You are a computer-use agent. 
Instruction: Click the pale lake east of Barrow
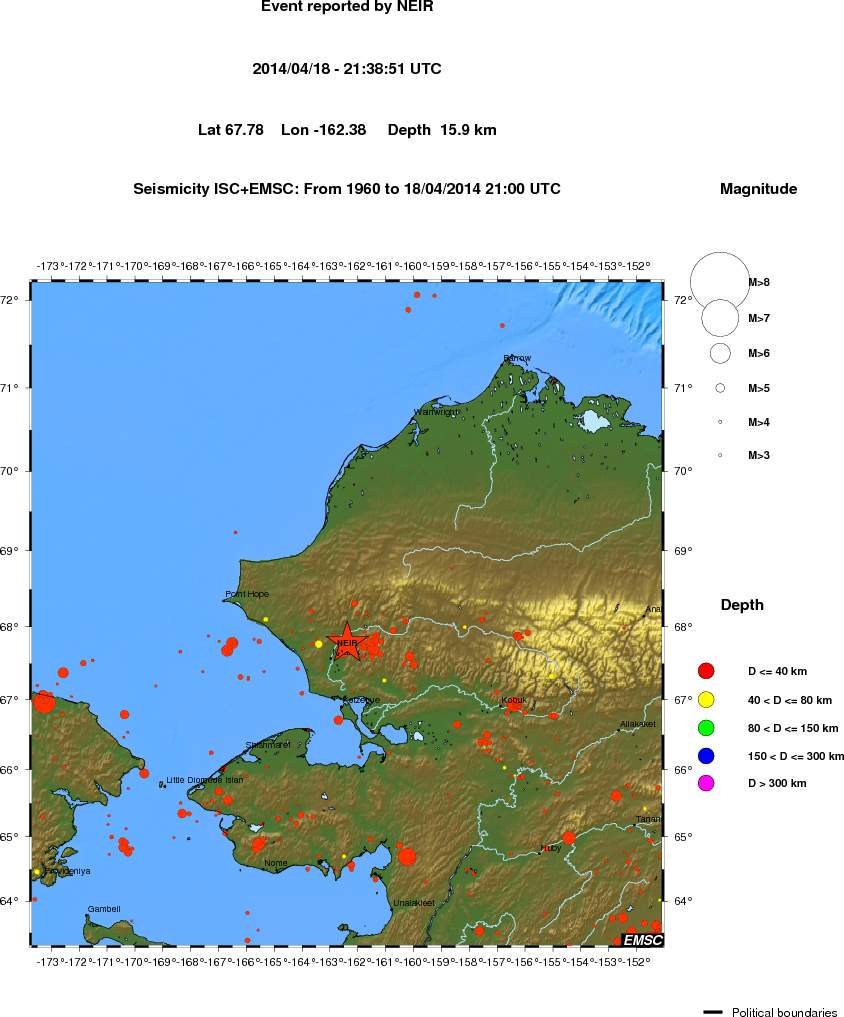click(594, 422)
